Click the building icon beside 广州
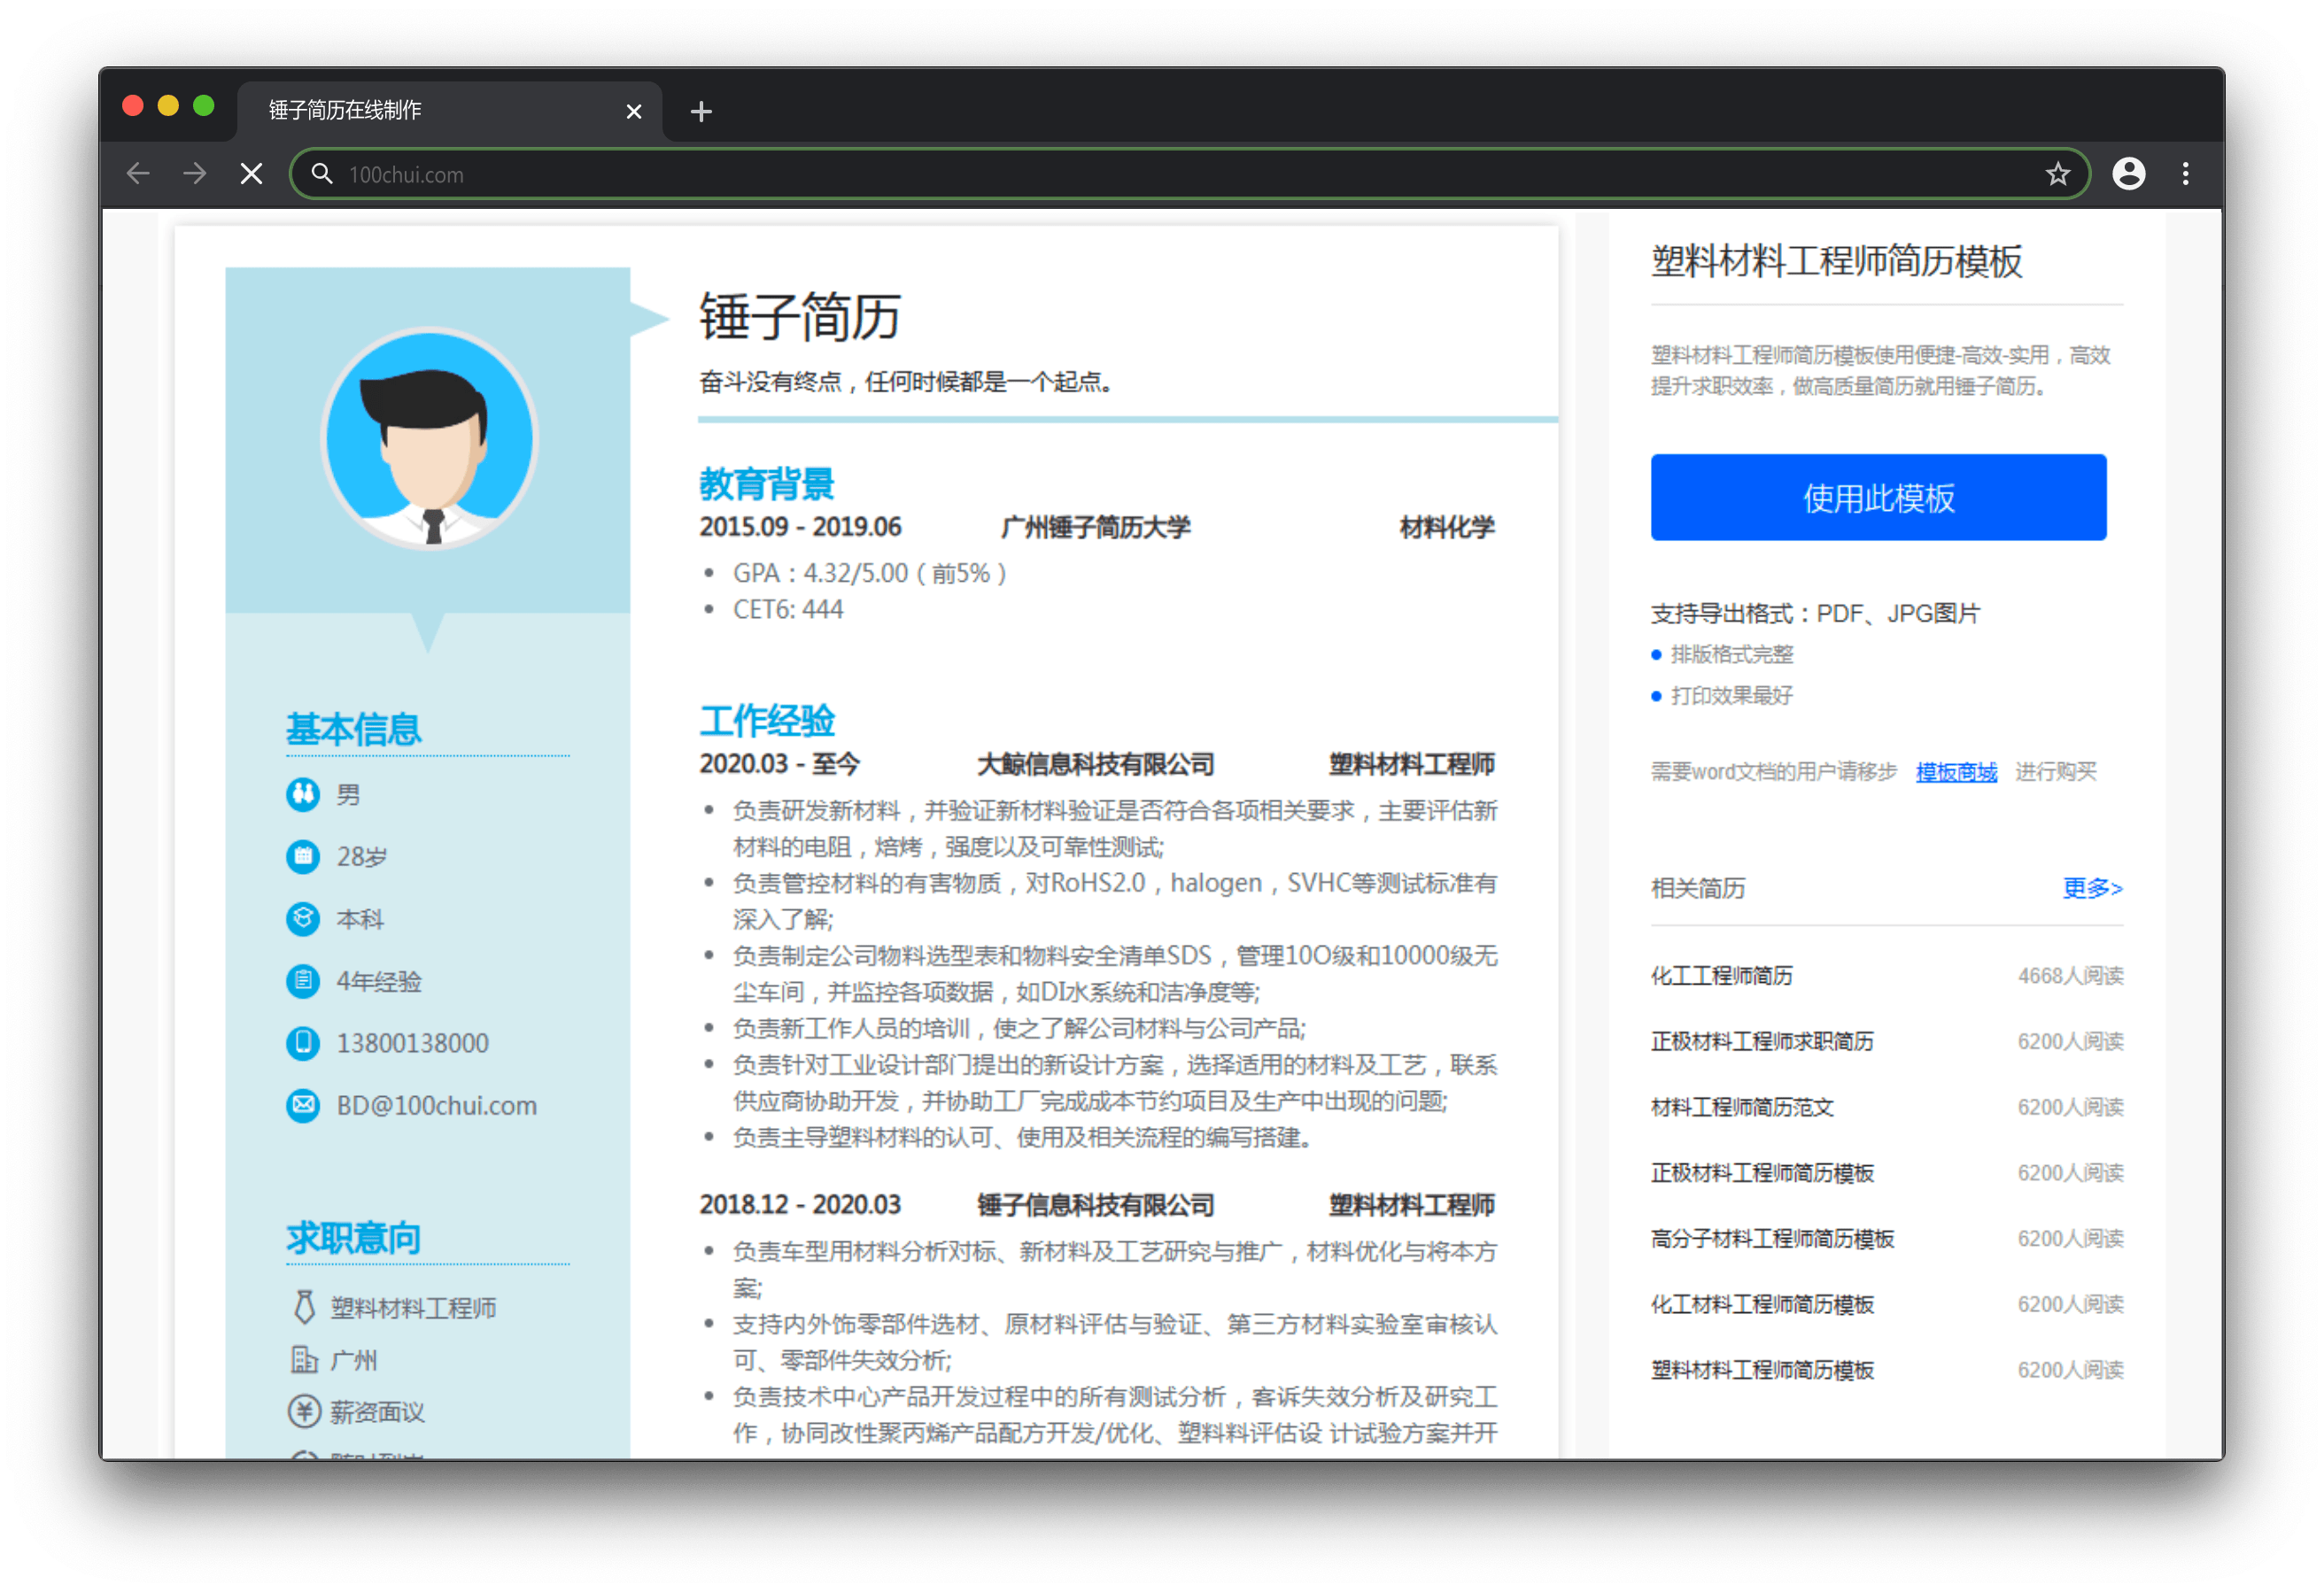The height and width of the screenshot is (1592, 2324). click(304, 1359)
